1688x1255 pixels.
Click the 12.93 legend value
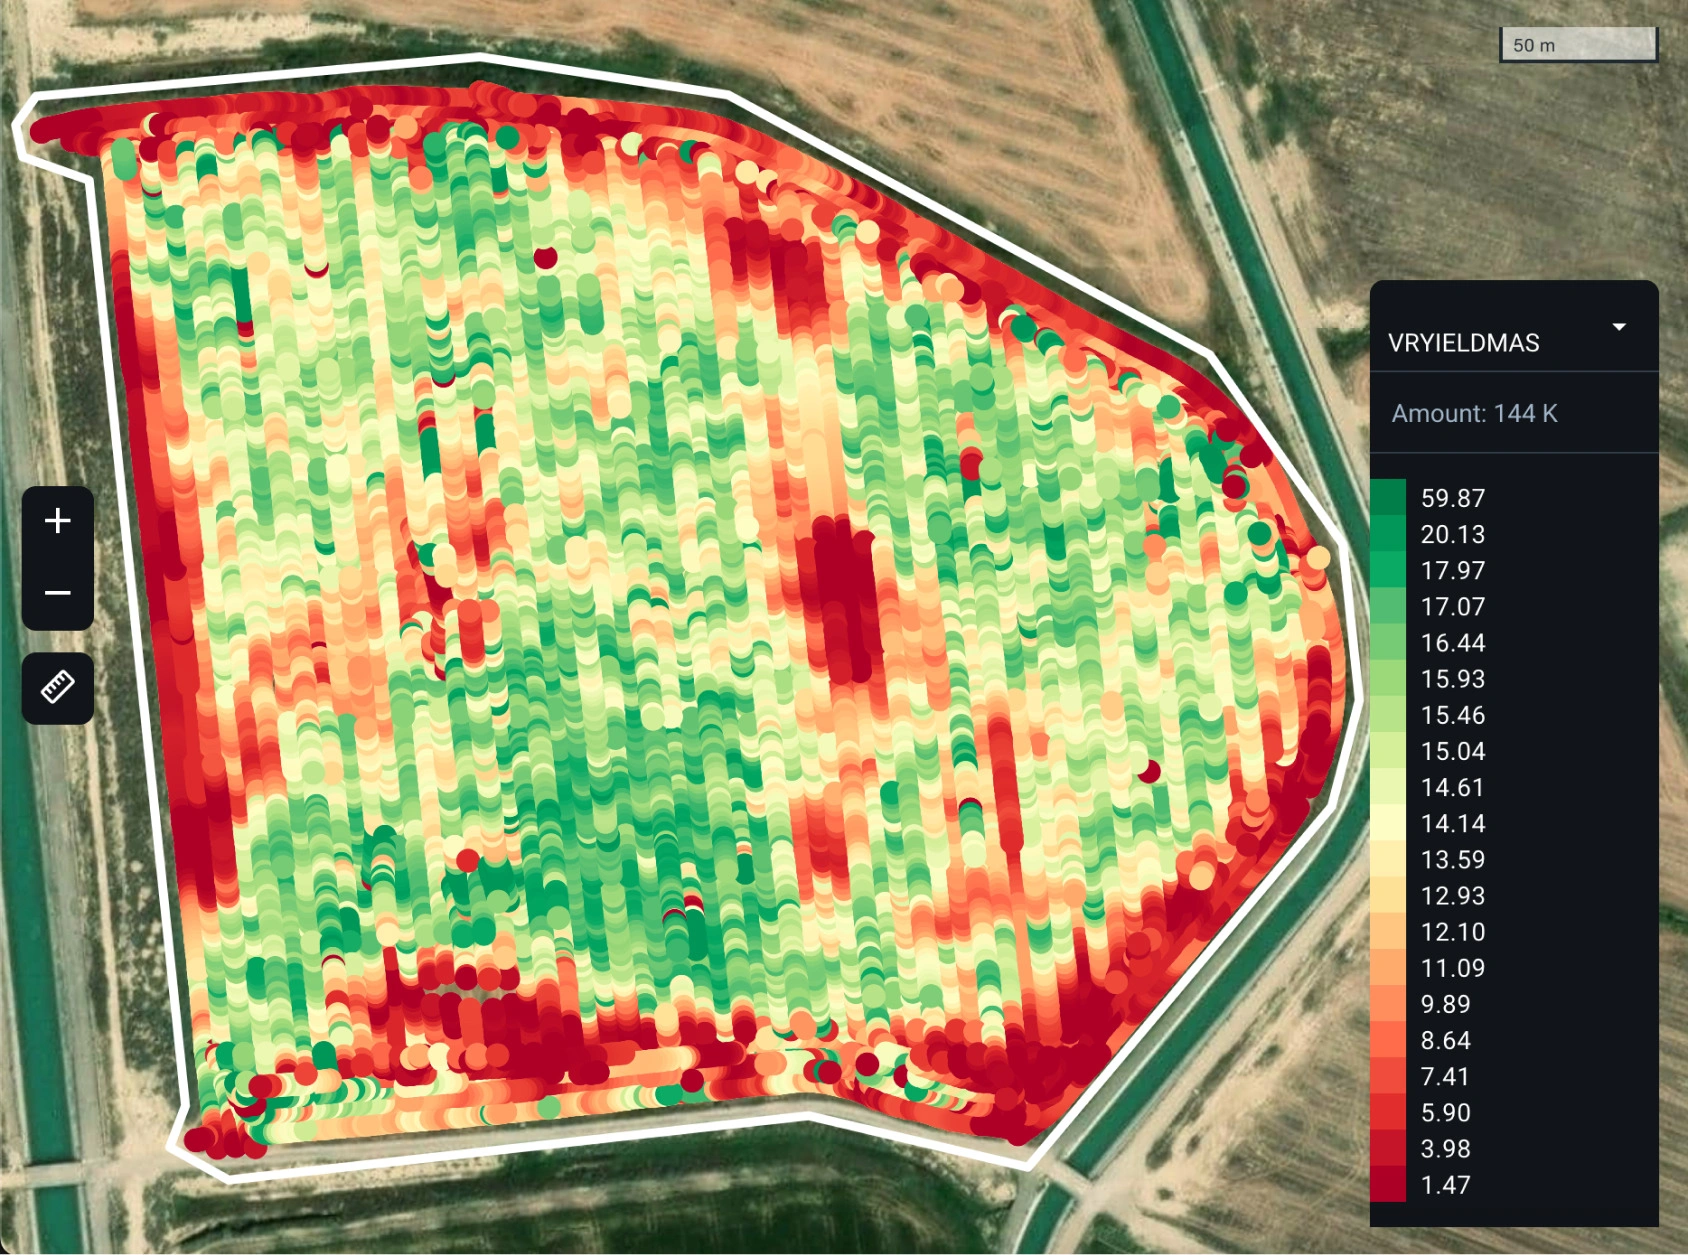[1452, 896]
